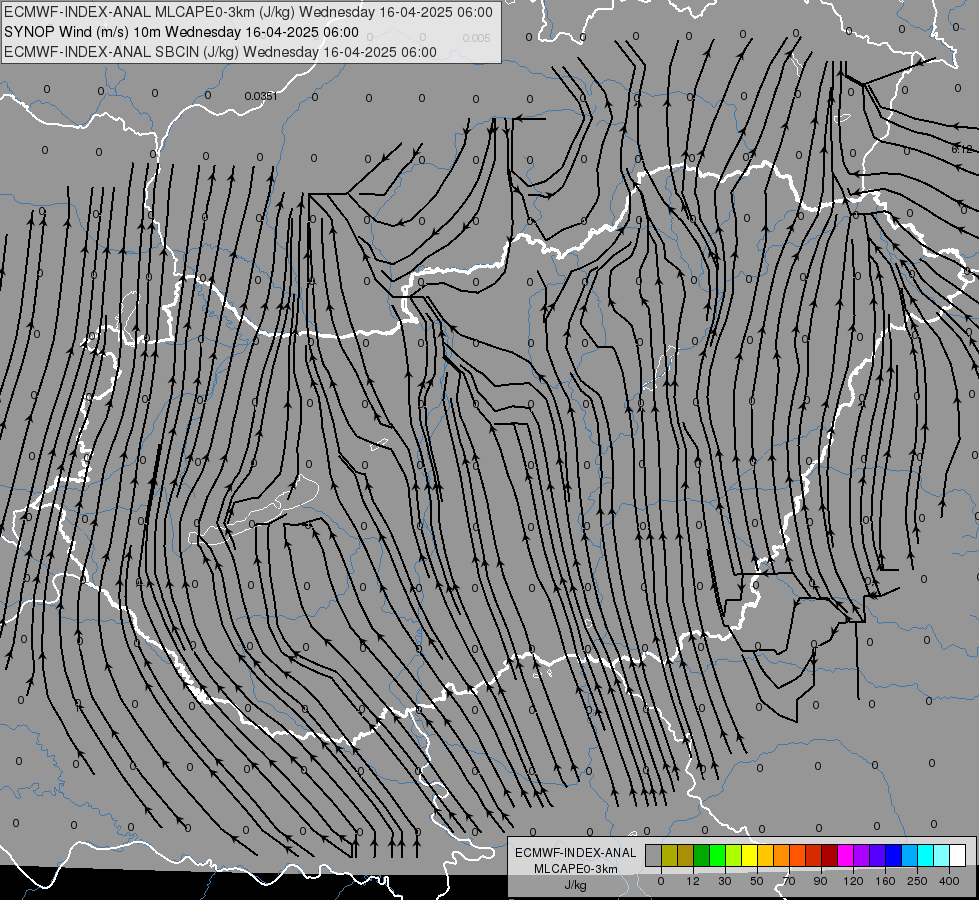Click the 250 tick label in legend
This screenshot has height=900, width=979.
tap(917, 881)
